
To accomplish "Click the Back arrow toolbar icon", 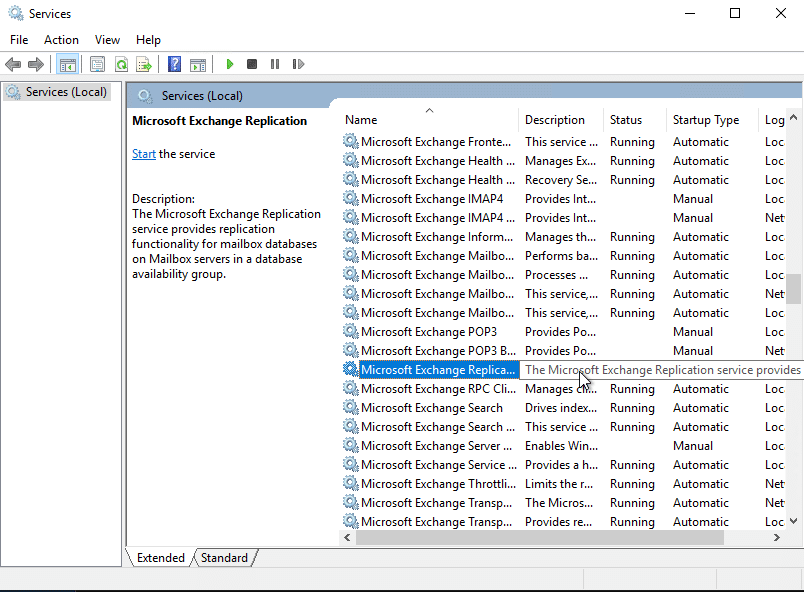I will click(13, 65).
